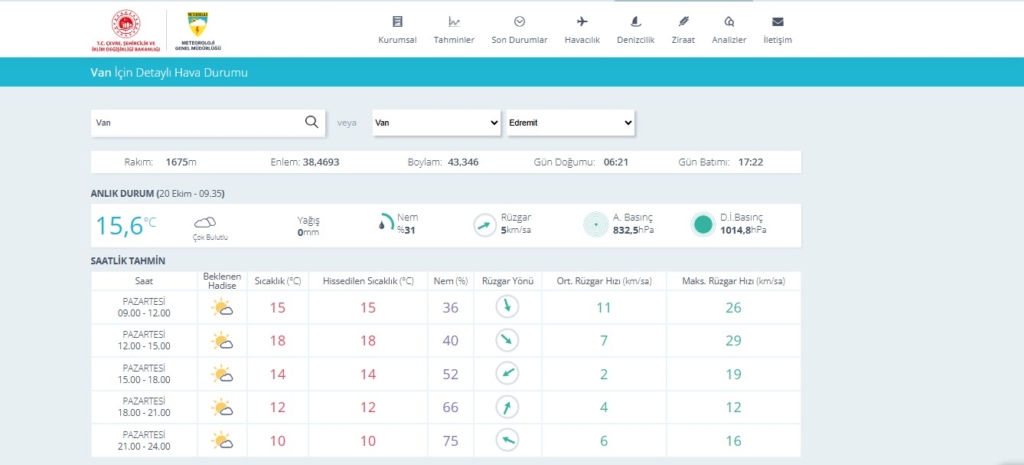Image resolution: width=1024 pixels, height=465 pixels.
Task: Click the İletişim envelope icon
Action: point(777,22)
